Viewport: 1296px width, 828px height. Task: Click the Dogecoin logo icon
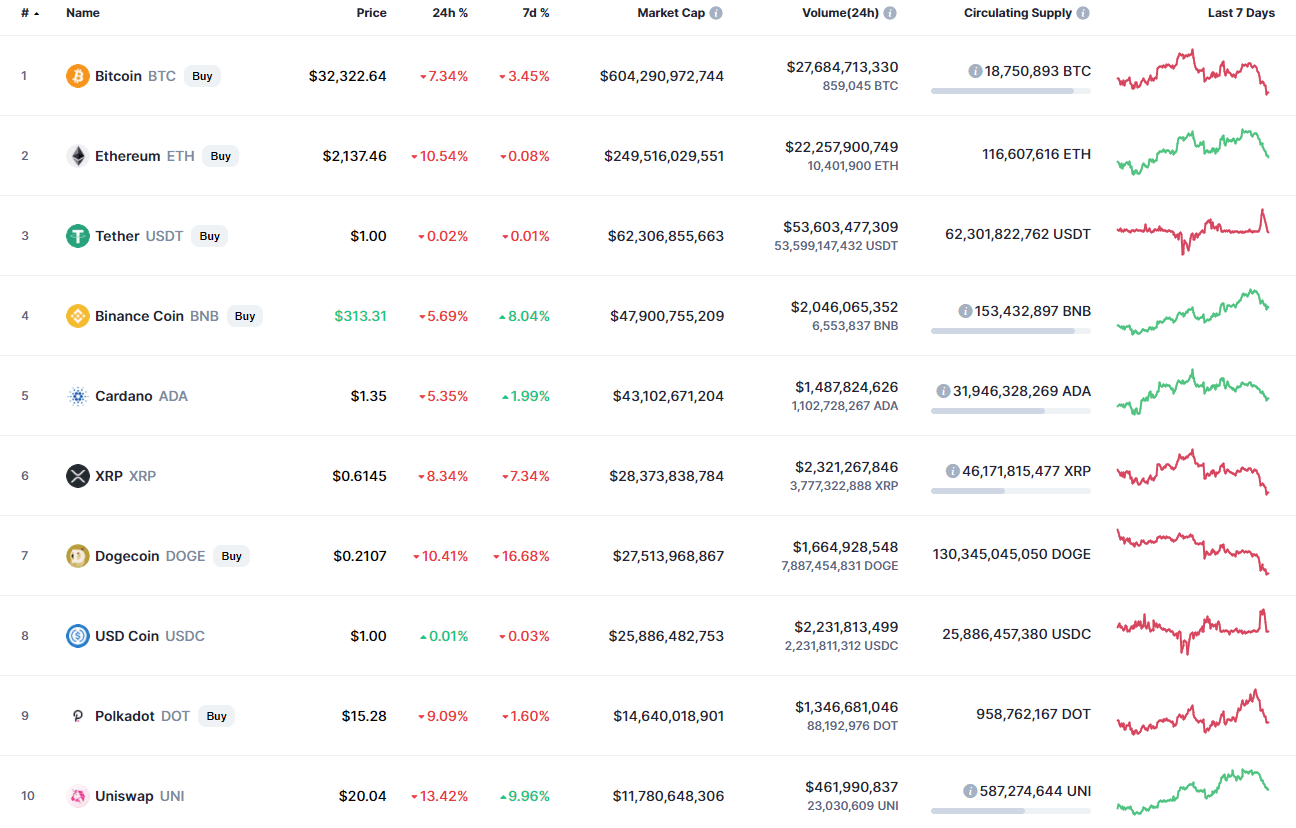click(x=77, y=556)
